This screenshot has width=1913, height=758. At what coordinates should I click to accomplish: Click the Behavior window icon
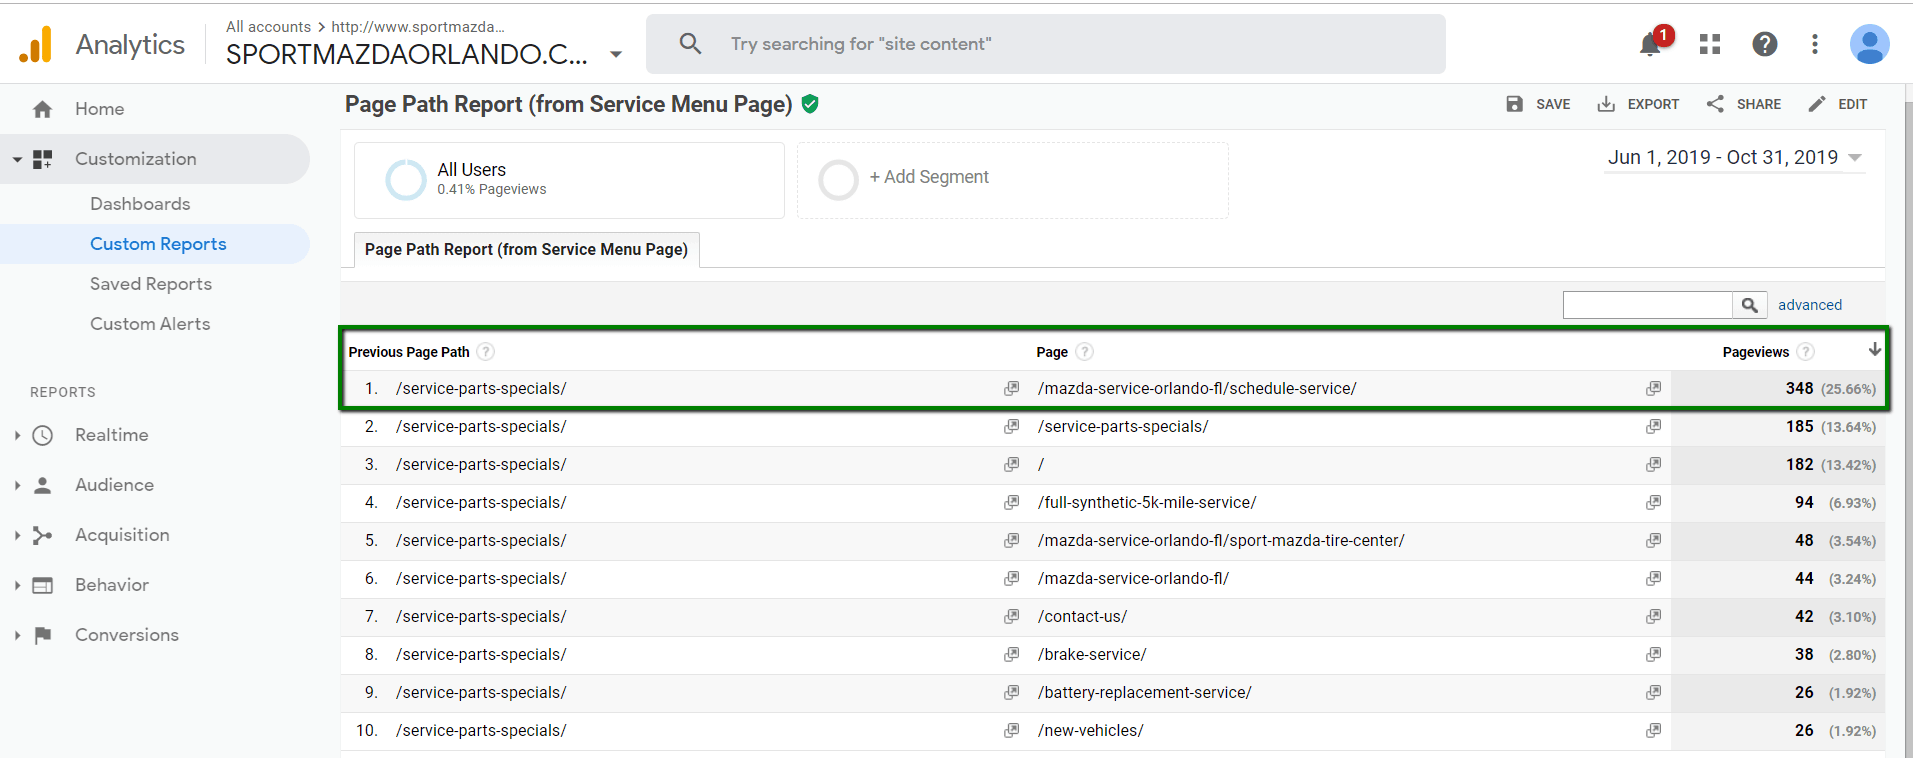[42, 585]
